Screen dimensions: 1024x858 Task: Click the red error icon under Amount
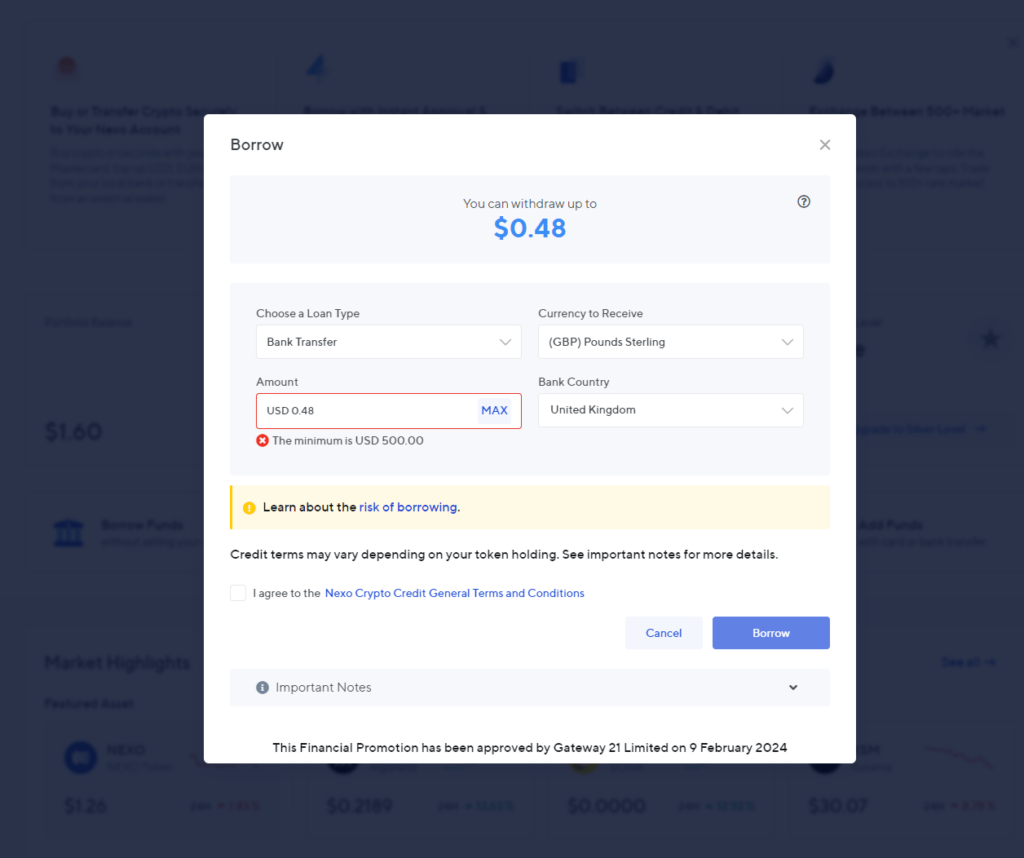pos(261,440)
